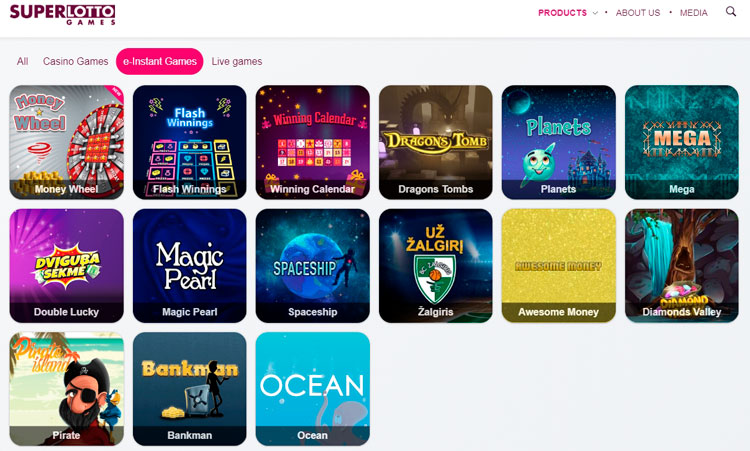The height and width of the screenshot is (451, 750).
Task: Open the Dragons Tombs game tile
Action: (436, 142)
